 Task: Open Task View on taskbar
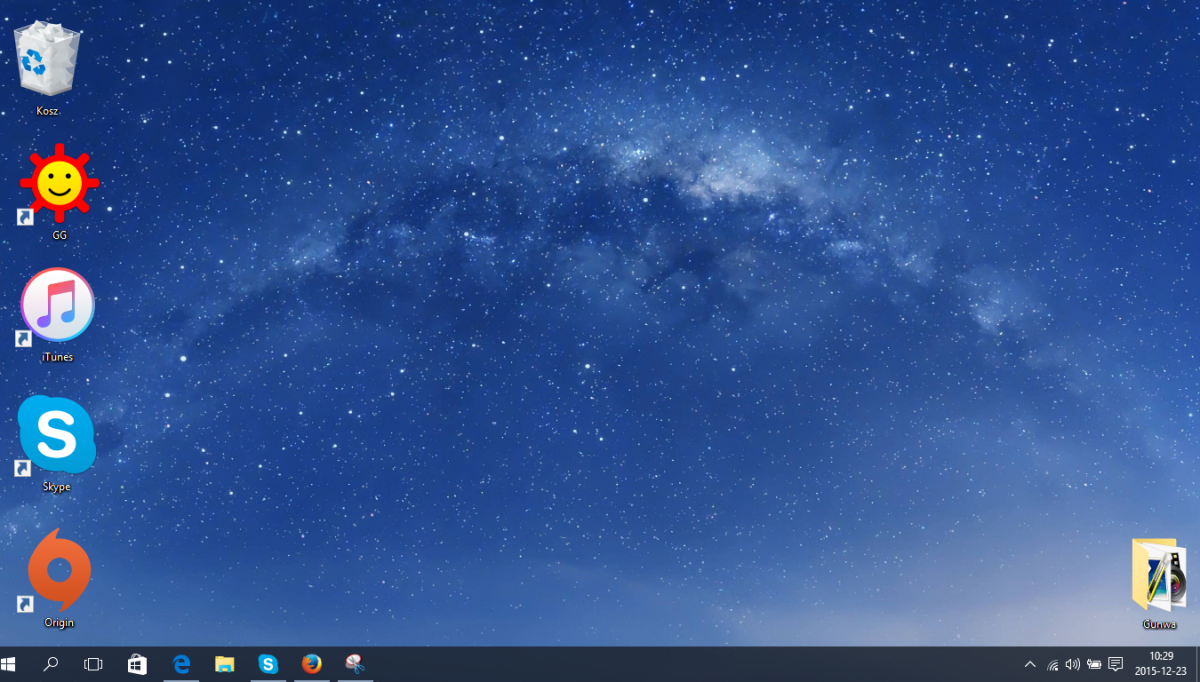click(x=93, y=664)
